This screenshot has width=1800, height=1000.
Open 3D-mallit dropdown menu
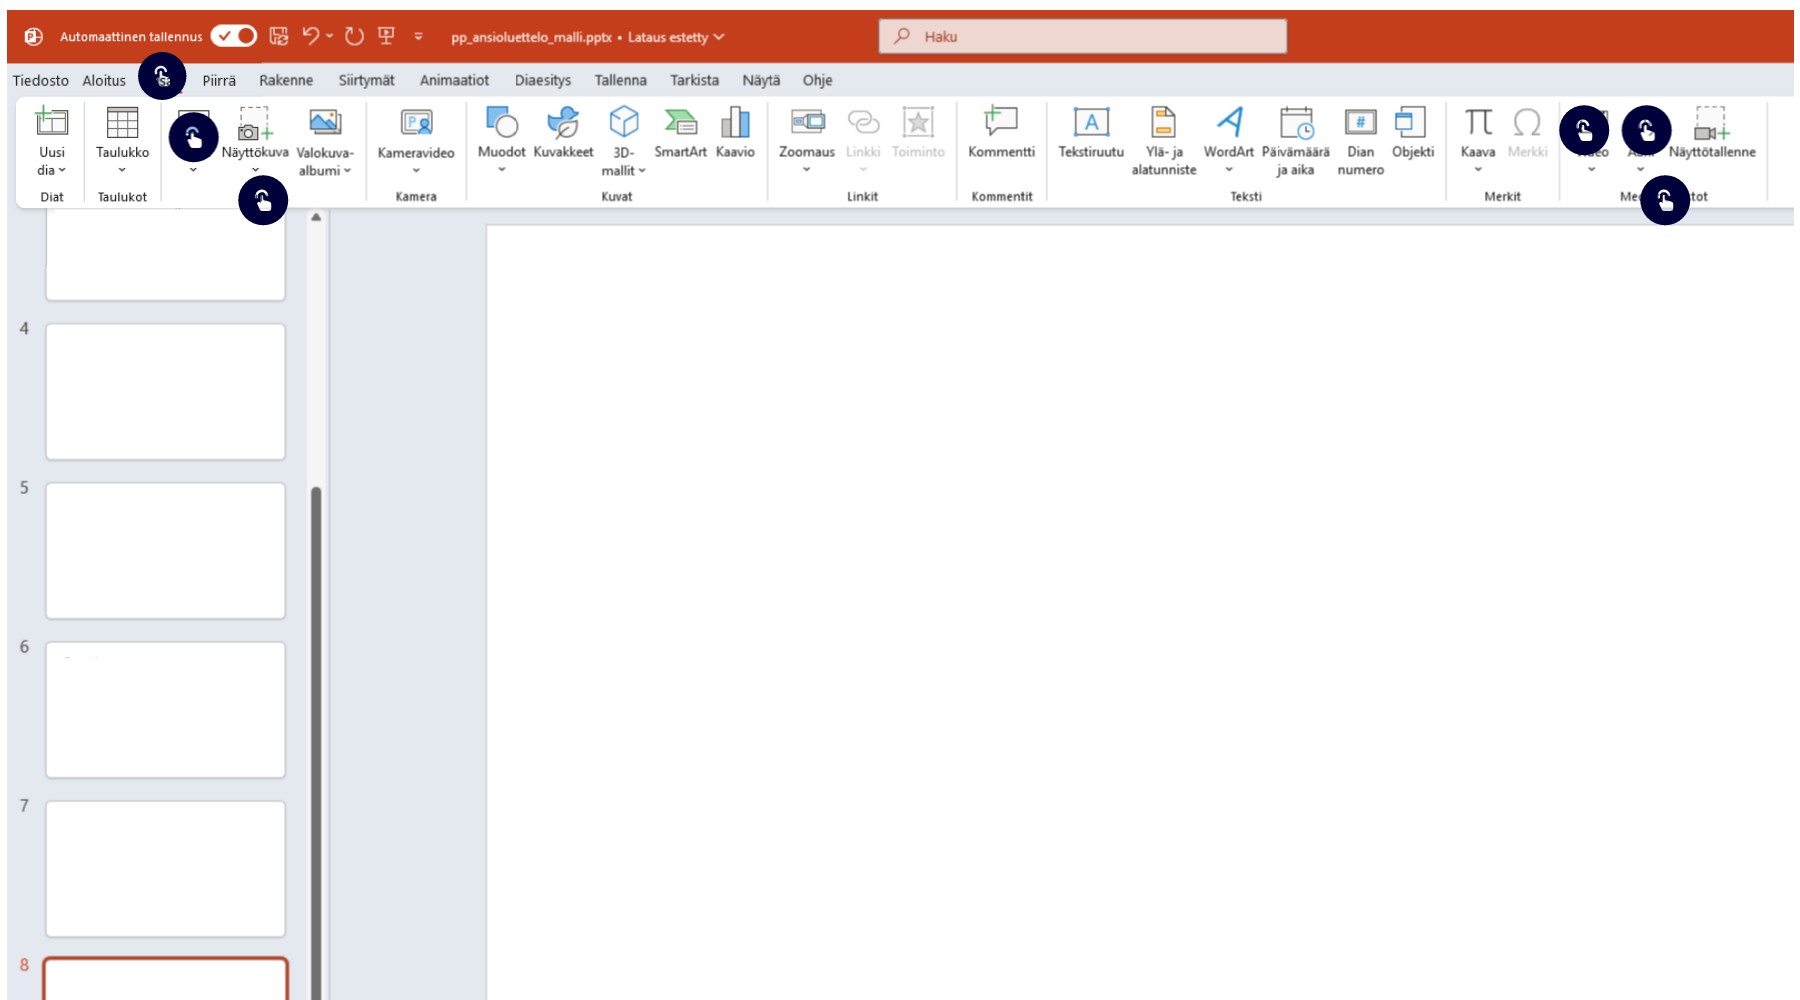point(624,171)
